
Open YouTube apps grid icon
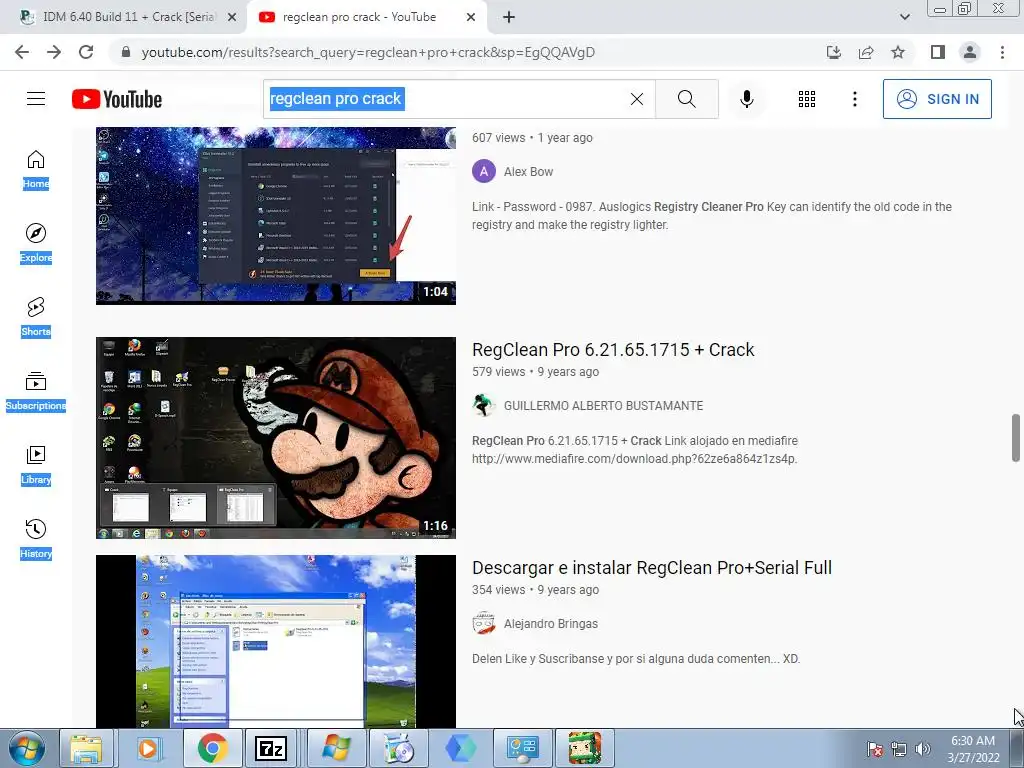coord(807,99)
